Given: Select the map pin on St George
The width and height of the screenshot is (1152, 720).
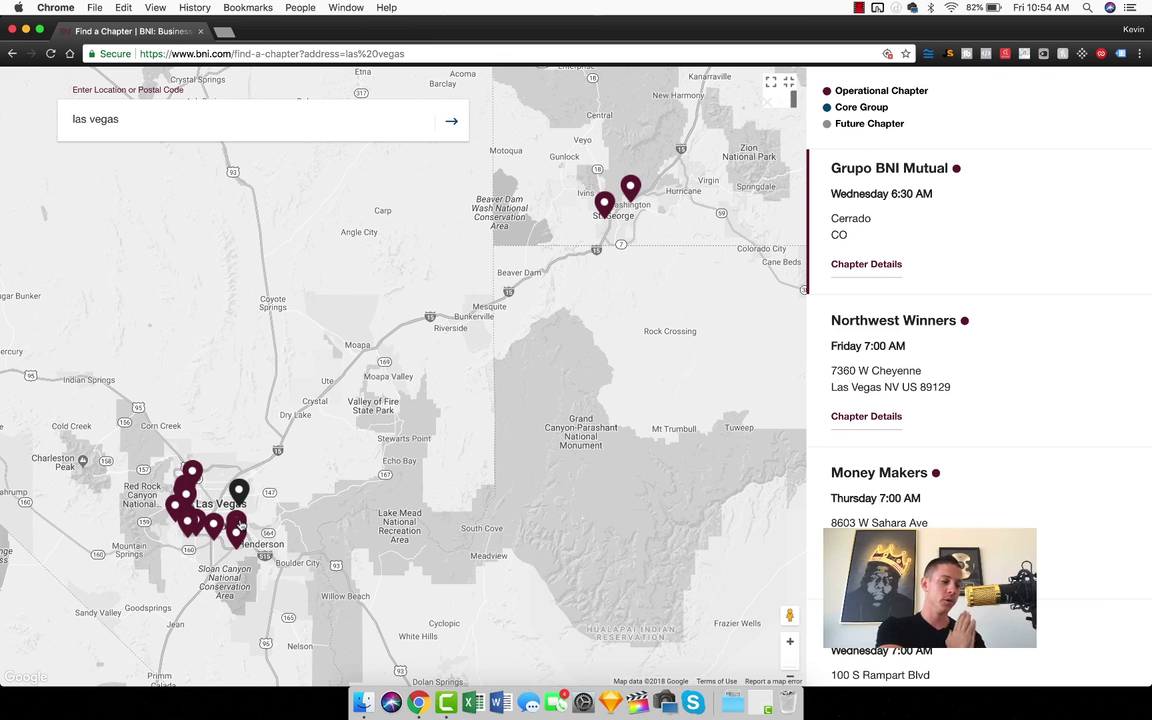Looking at the screenshot, I should 605,205.
